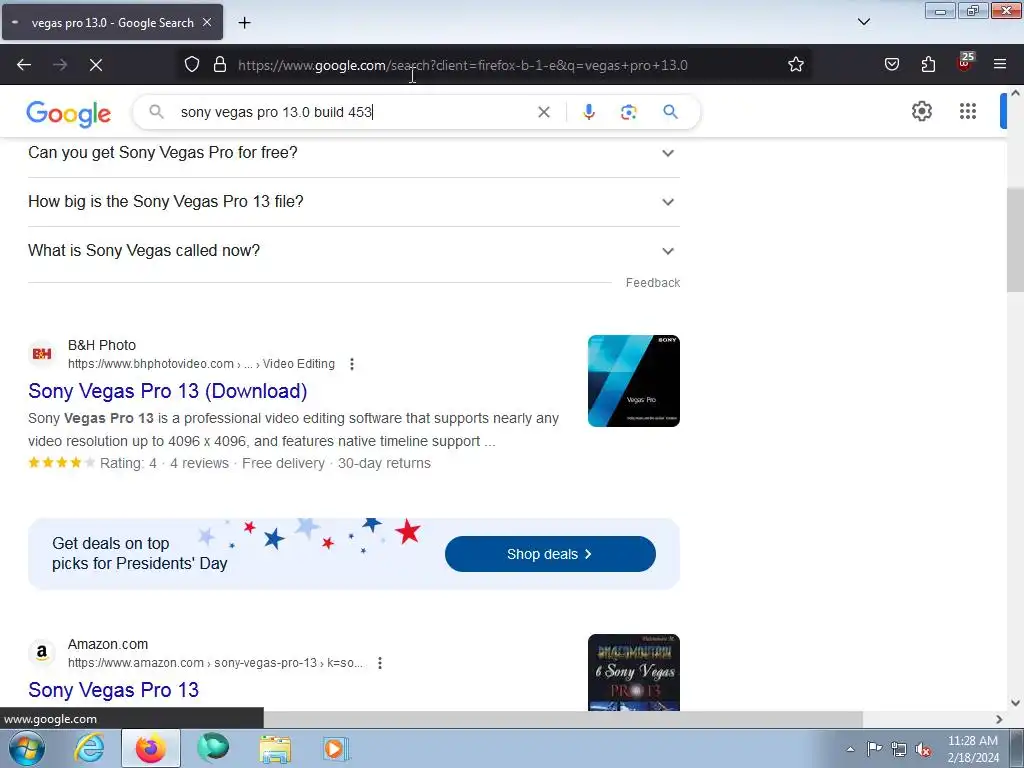
Task: Open the Windows Start menu
Action: pyautogui.click(x=27, y=748)
